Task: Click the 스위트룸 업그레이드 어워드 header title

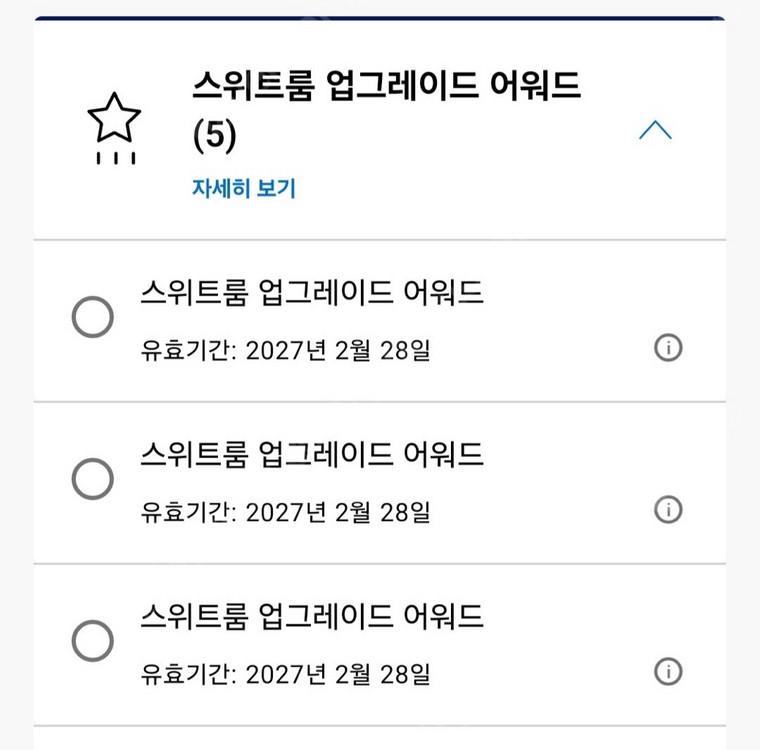Action: (387, 87)
